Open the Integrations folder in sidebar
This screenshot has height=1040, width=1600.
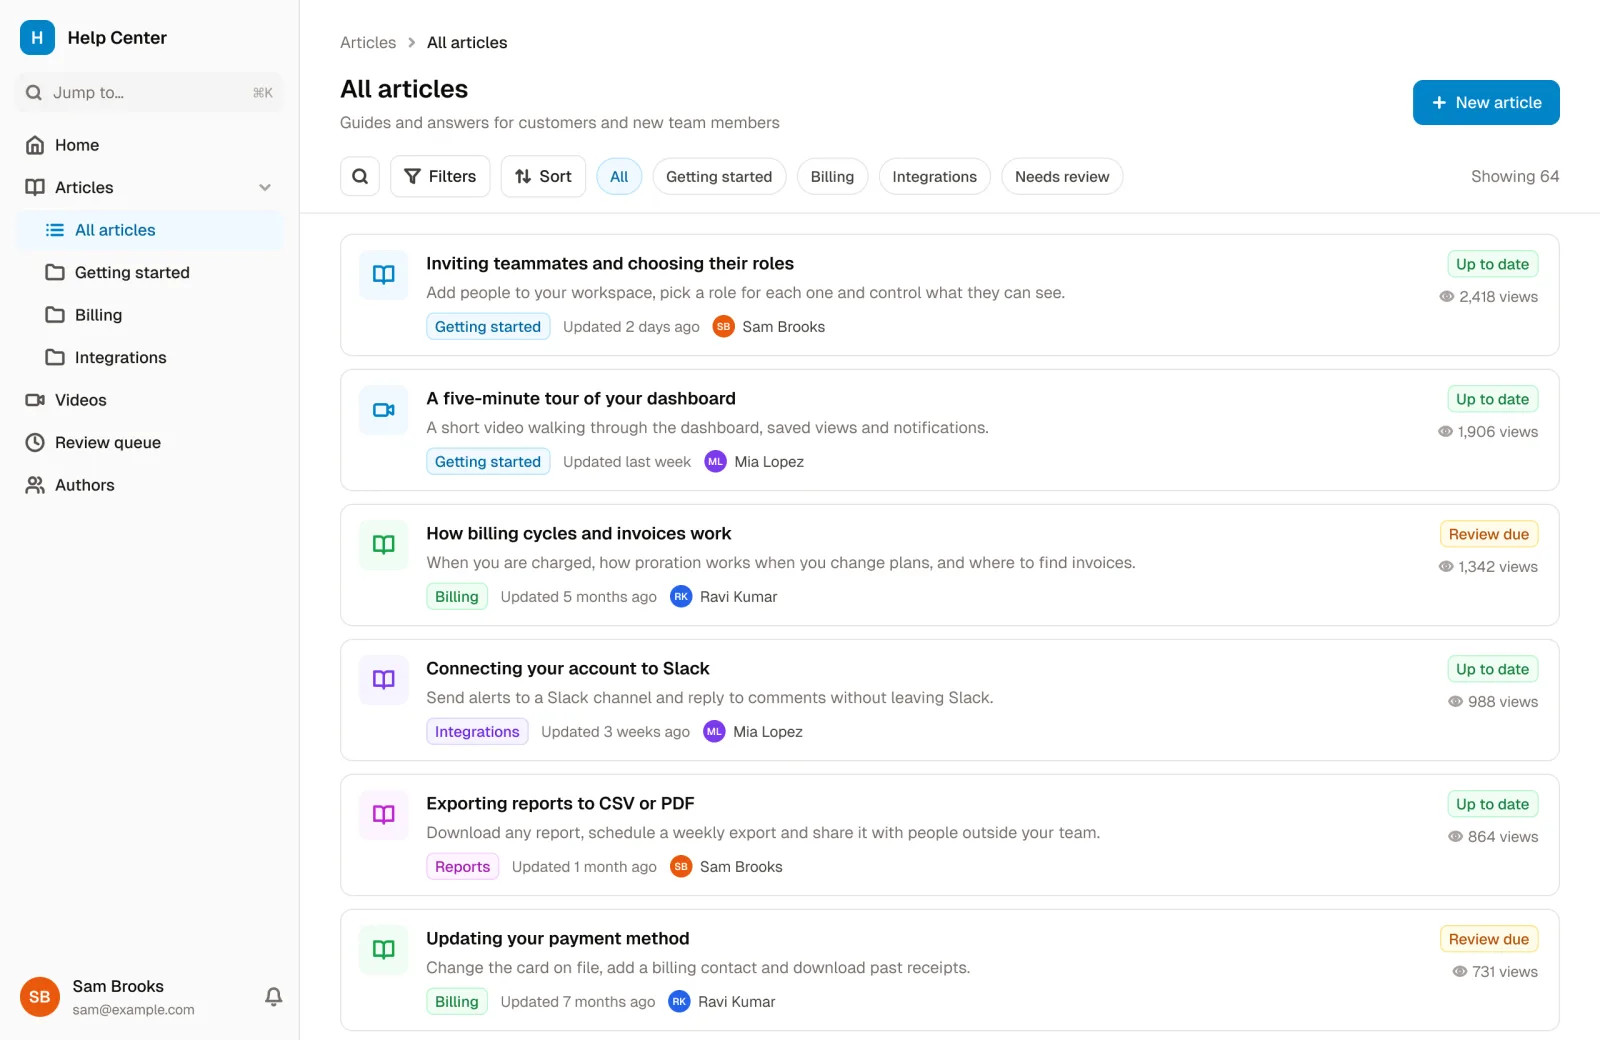(150, 357)
